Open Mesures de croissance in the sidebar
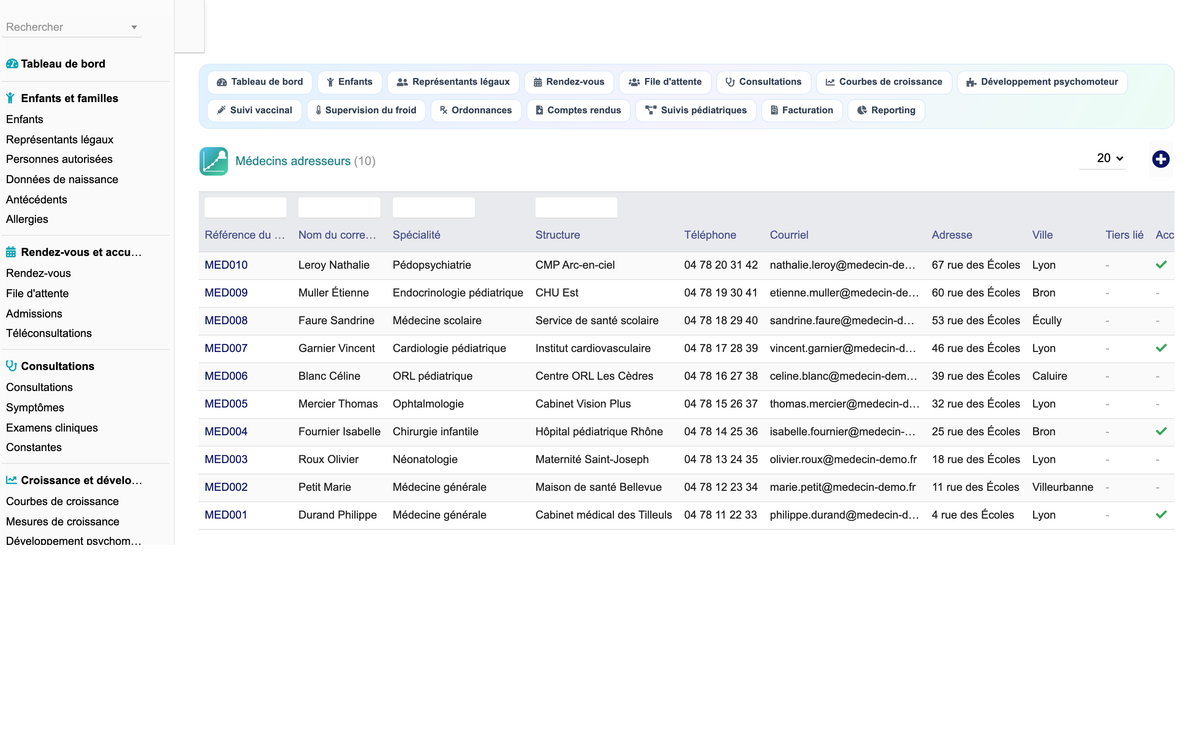 pyautogui.click(x=63, y=521)
